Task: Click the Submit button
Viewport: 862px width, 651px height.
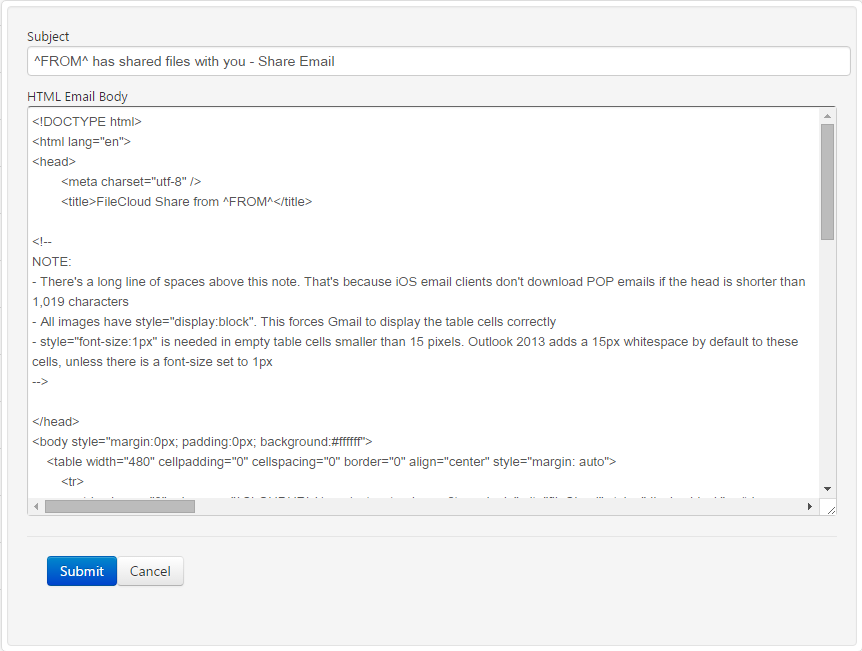Action: [81, 571]
